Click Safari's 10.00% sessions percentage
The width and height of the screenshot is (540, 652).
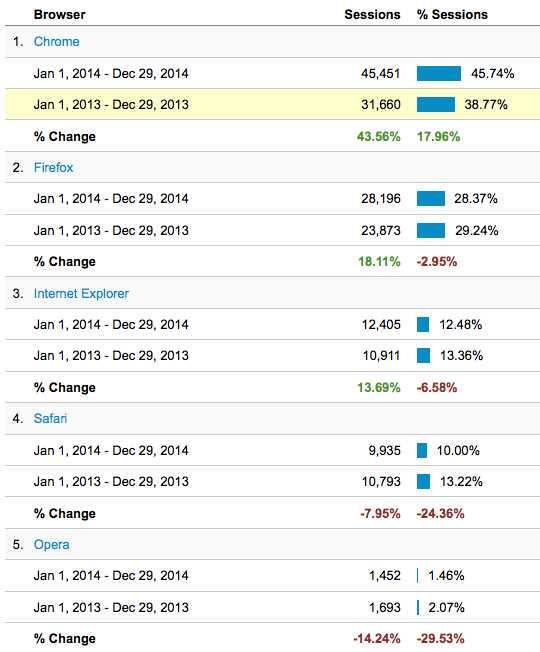click(458, 450)
